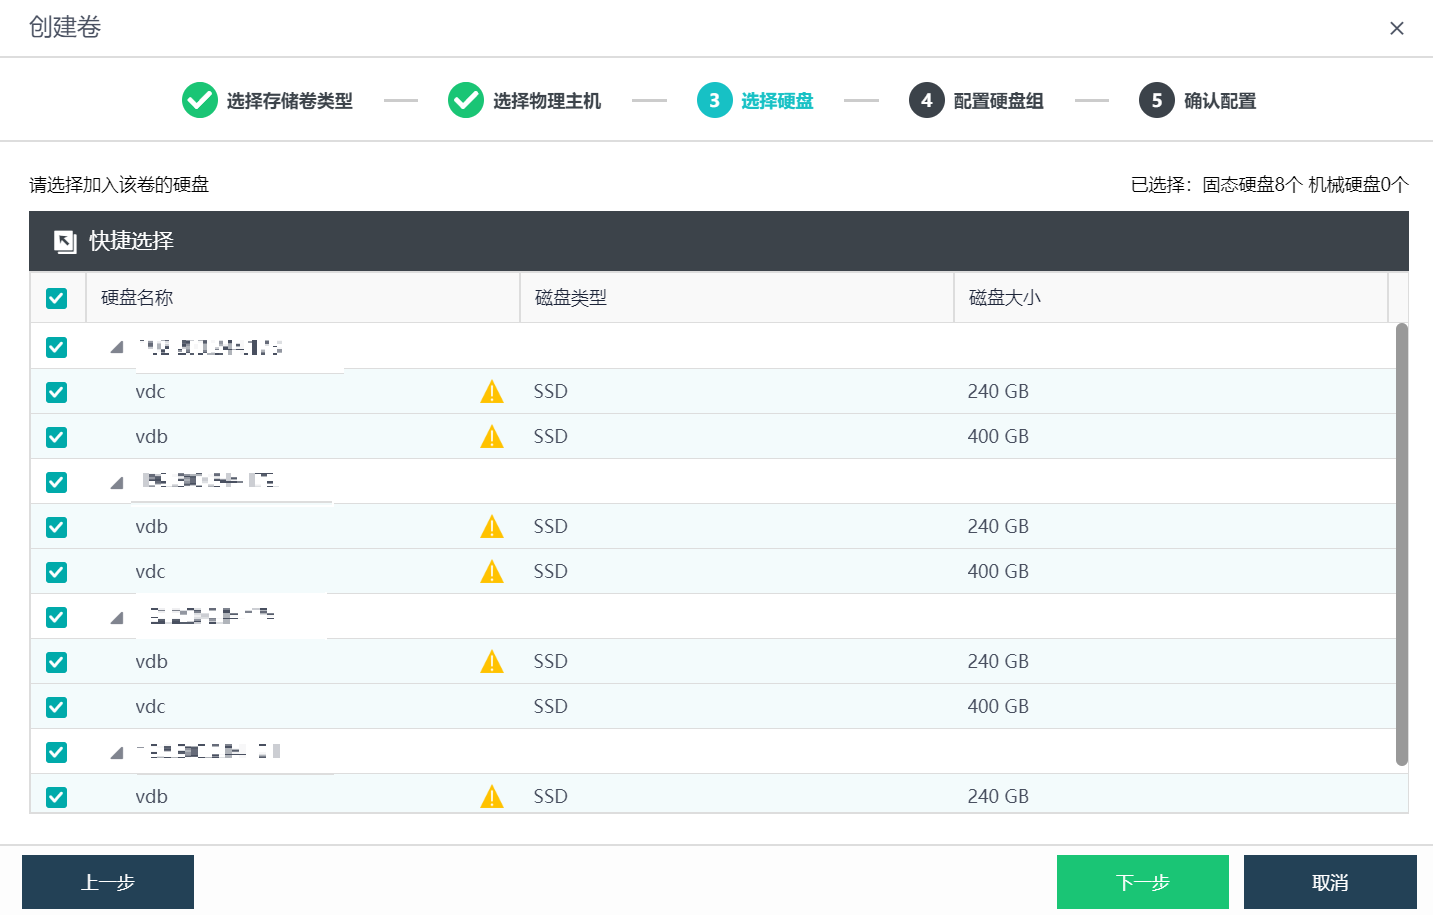Click 240 GB cell on first host's vdc row
The height and width of the screenshot is (915, 1433).
click(x=998, y=392)
